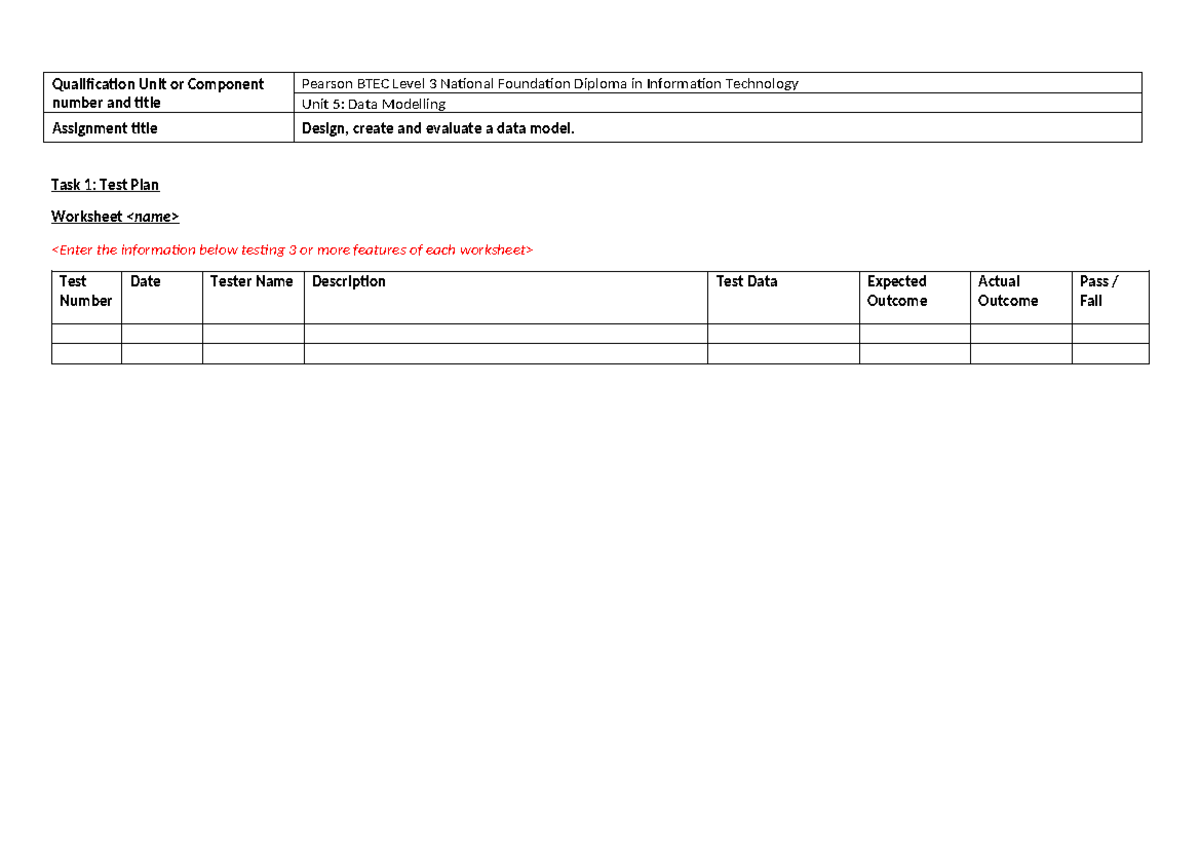The image size is (1200, 849).
Task: Select the 'Worksheet <name>' placeholder heading
Action: tap(114, 216)
